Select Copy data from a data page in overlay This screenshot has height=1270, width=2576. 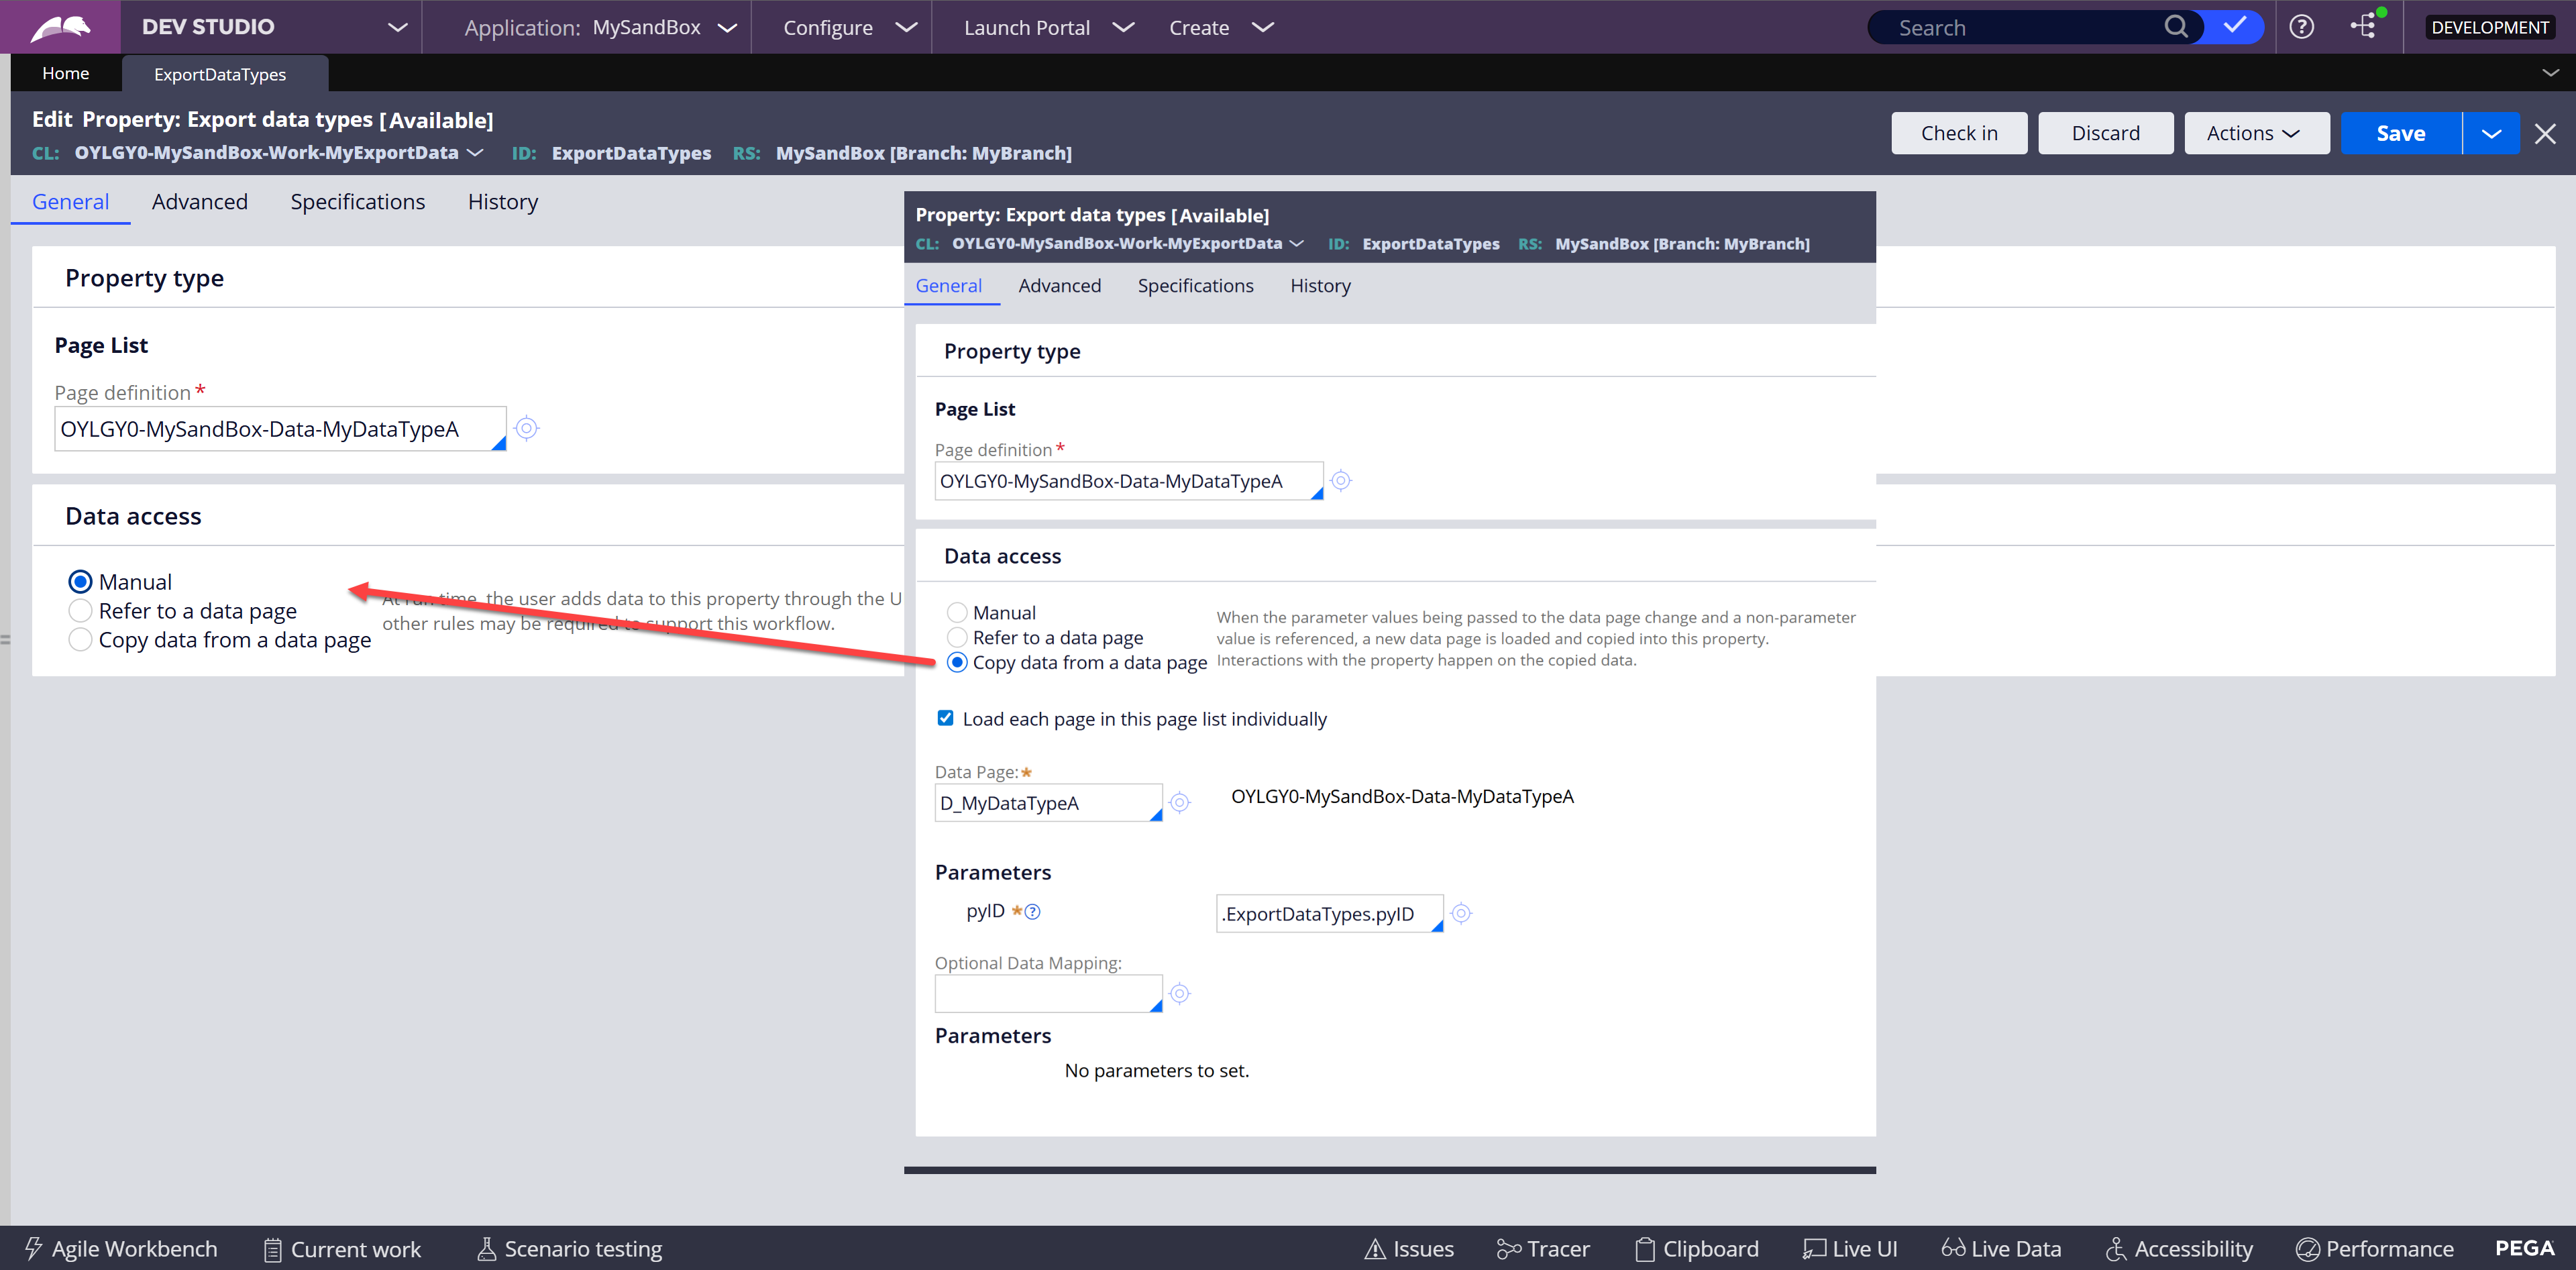(957, 663)
